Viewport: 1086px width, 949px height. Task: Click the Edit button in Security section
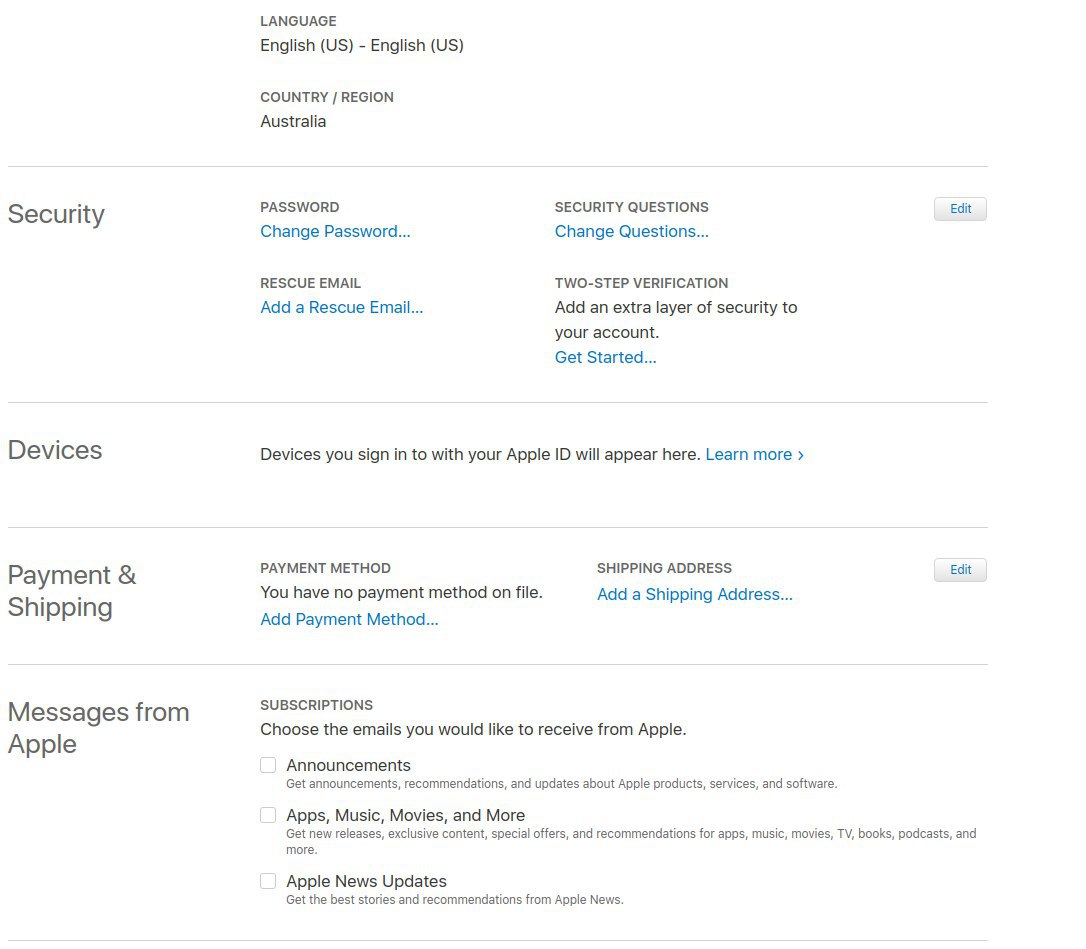960,209
